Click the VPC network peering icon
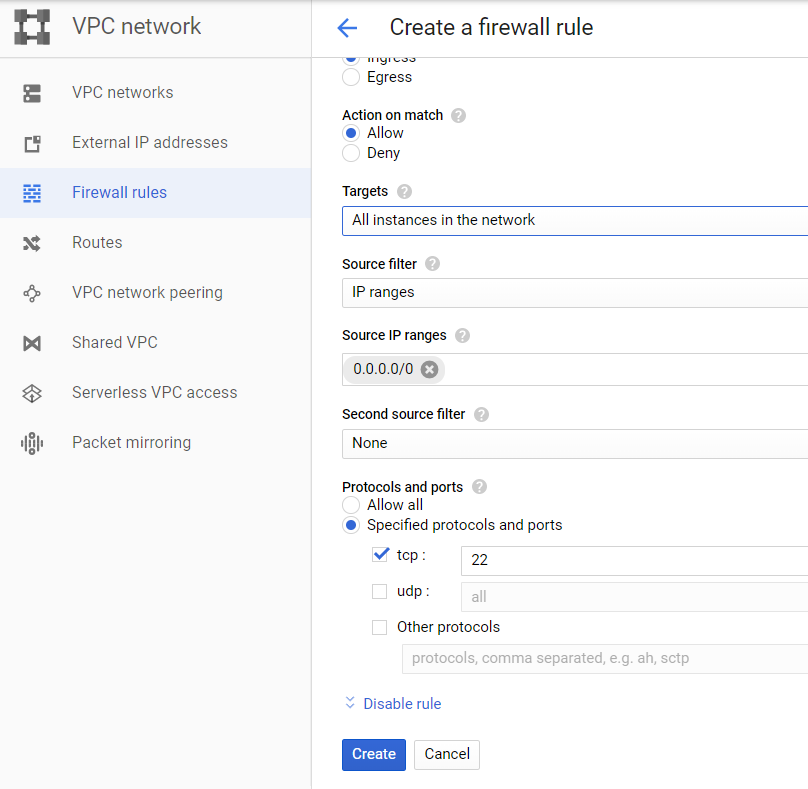This screenshot has height=789, width=808. tap(32, 293)
